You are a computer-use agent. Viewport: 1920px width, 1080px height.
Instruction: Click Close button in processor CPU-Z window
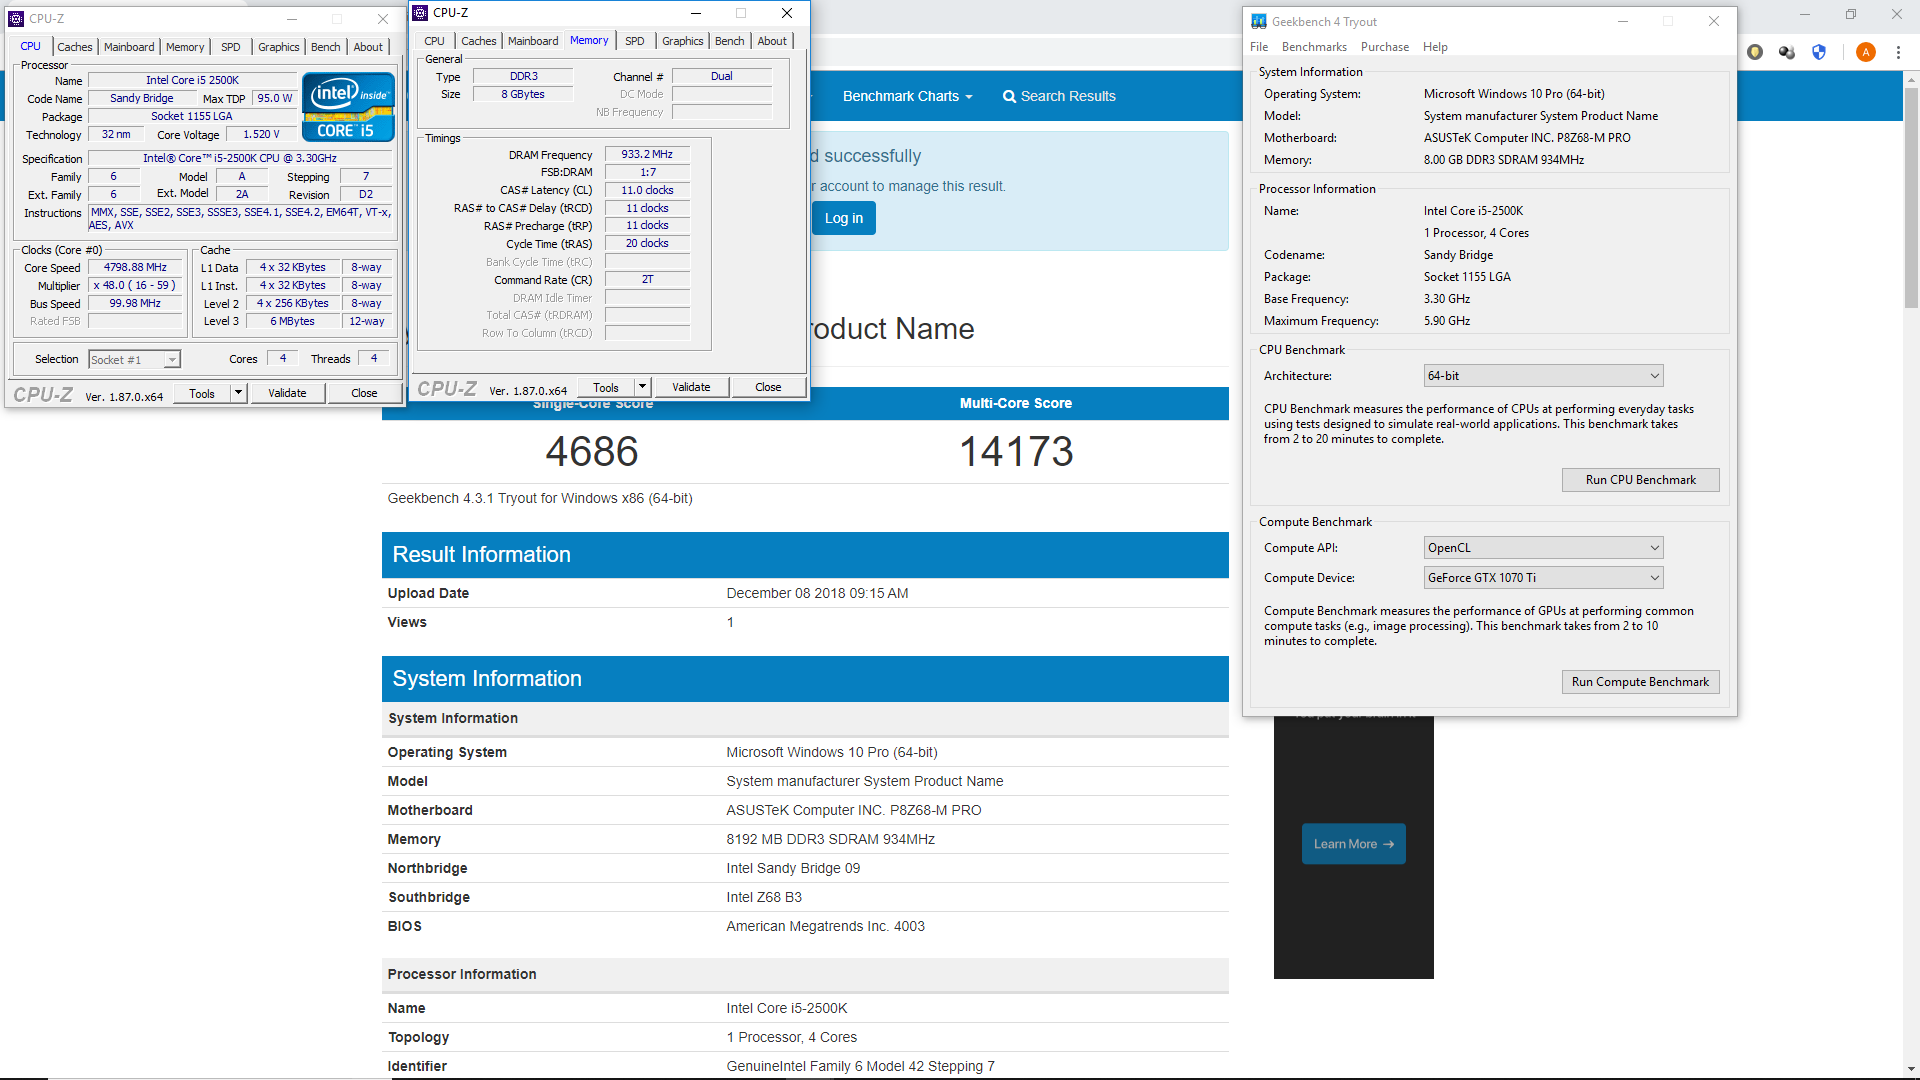click(364, 394)
